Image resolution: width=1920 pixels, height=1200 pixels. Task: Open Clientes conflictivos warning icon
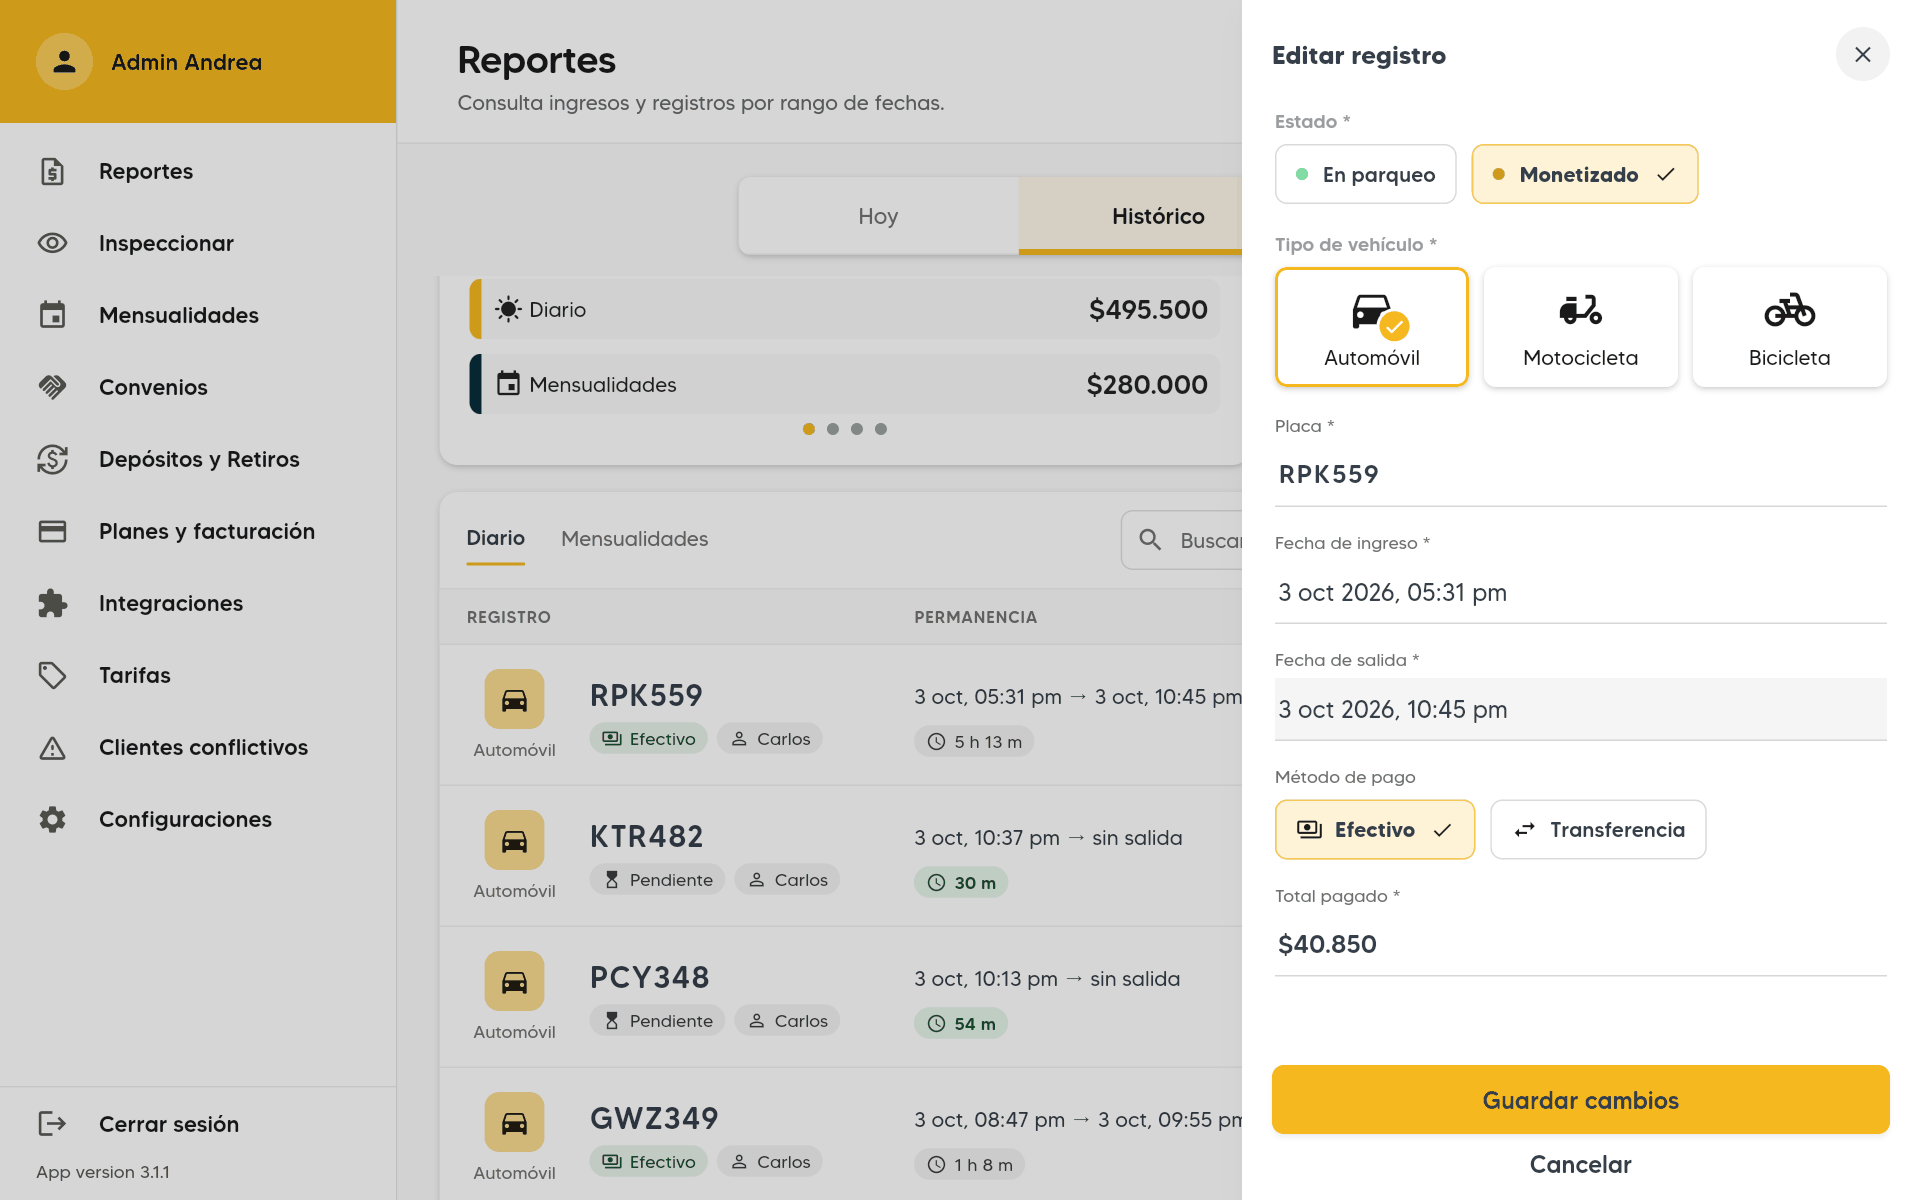(x=52, y=747)
